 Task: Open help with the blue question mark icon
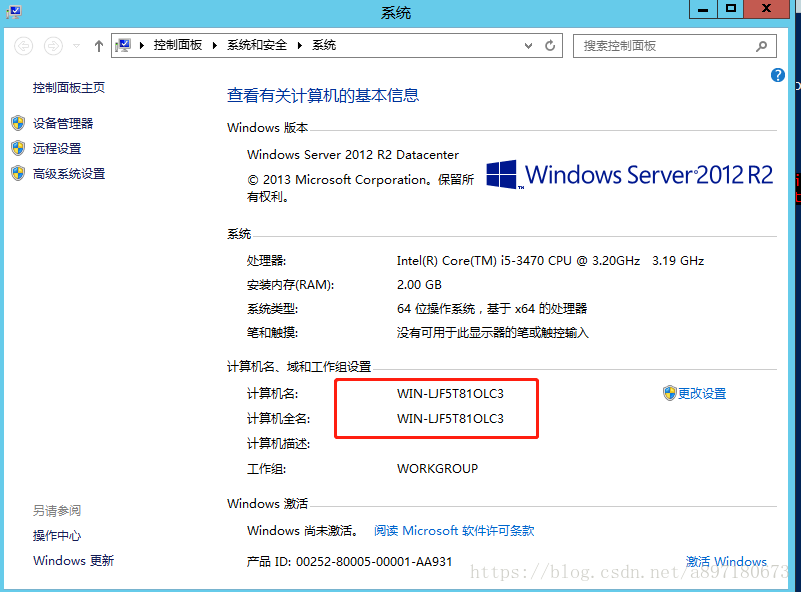pyautogui.click(x=778, y=75)
